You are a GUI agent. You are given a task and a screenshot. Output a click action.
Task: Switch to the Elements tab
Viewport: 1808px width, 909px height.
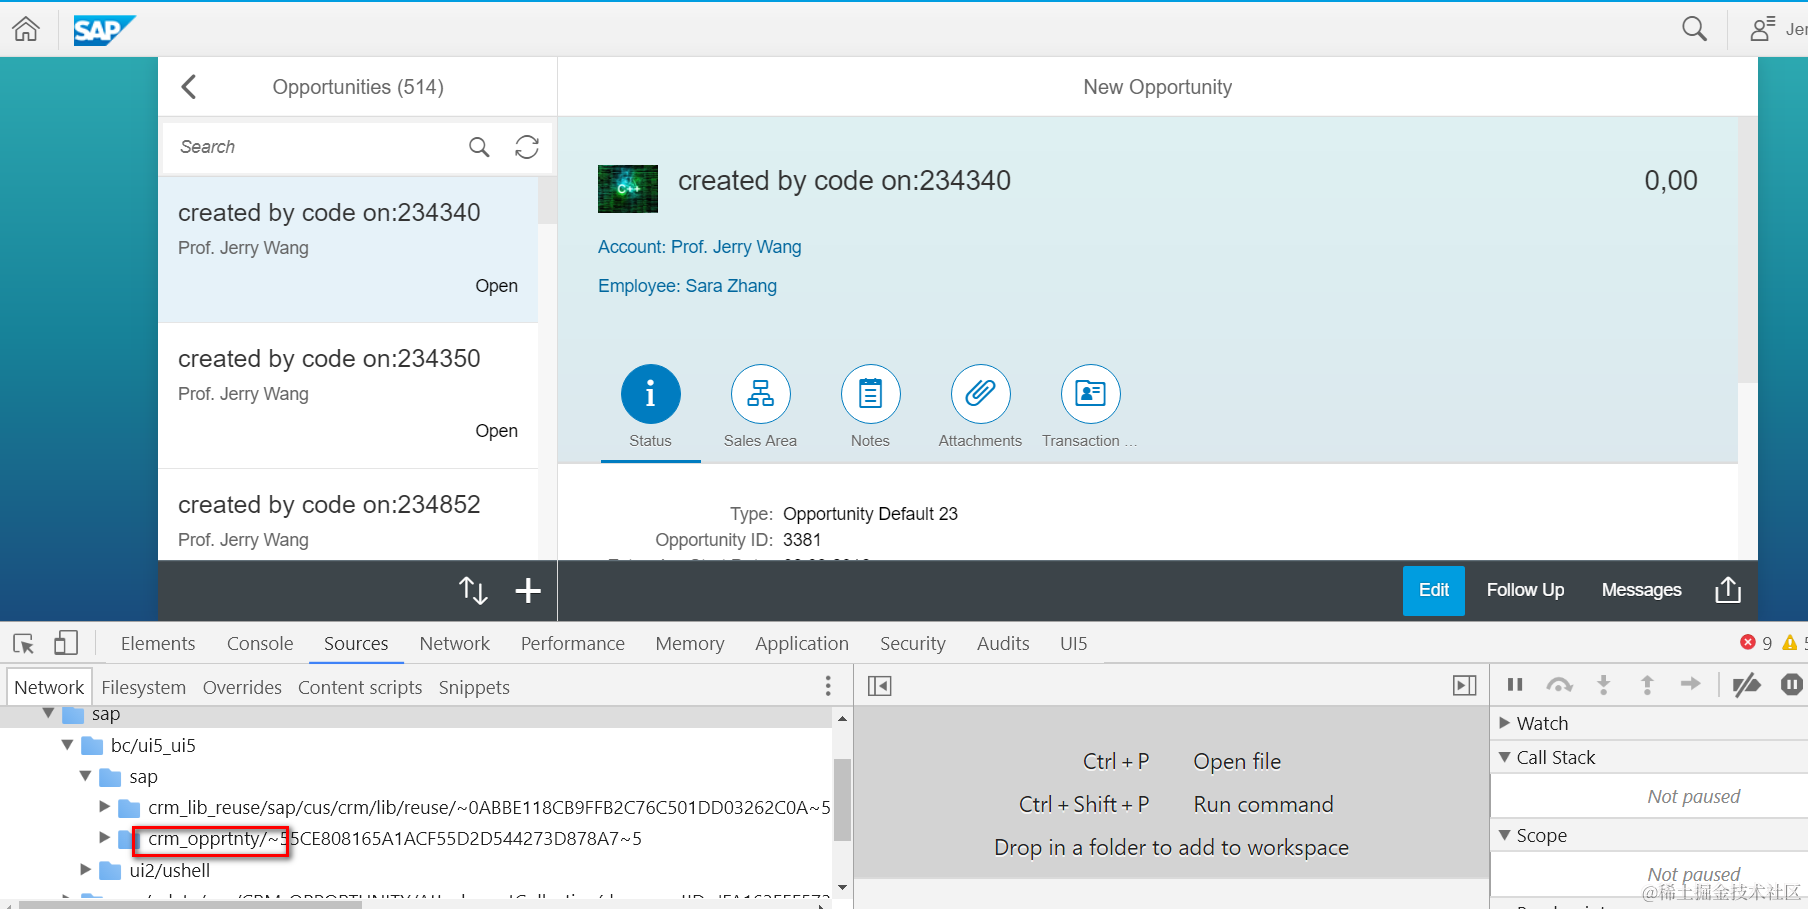click(x=158, y=643)
